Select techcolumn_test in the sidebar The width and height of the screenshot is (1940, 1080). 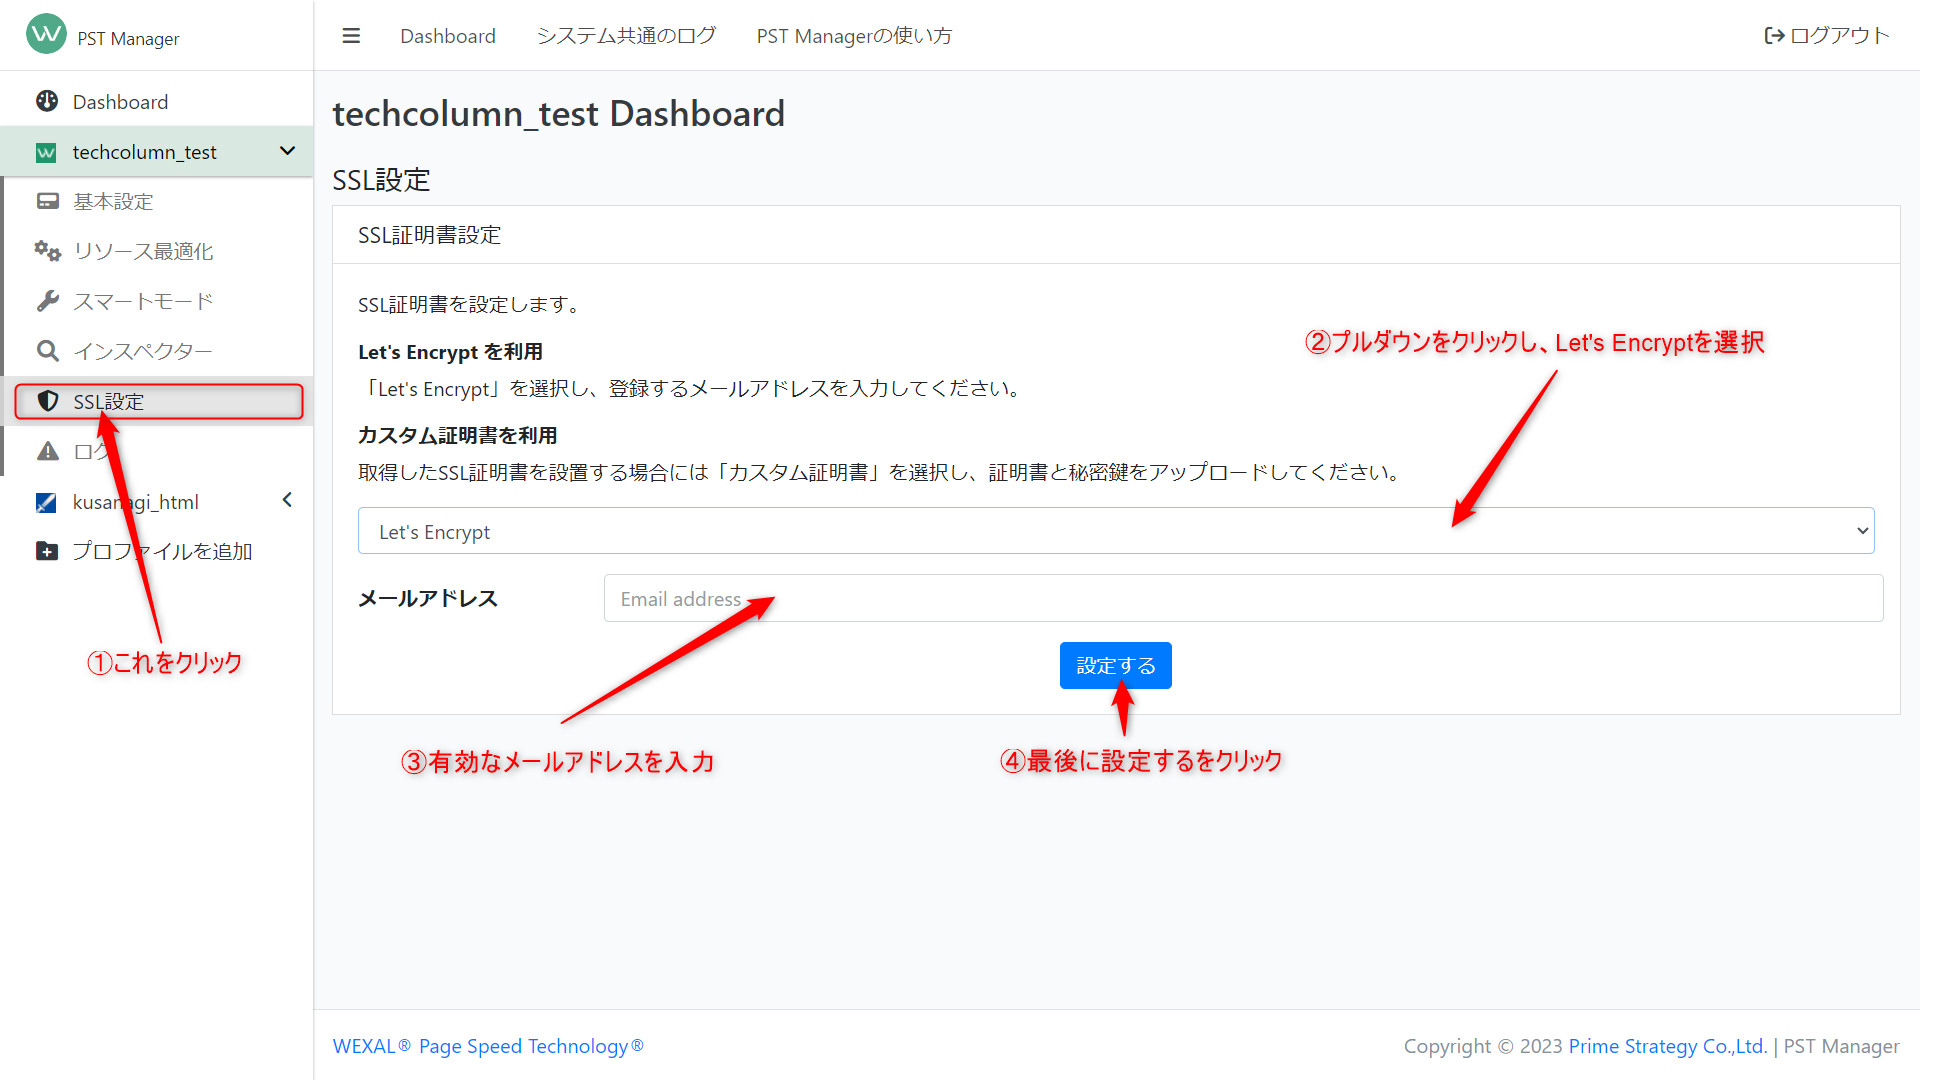coord(157,151)
